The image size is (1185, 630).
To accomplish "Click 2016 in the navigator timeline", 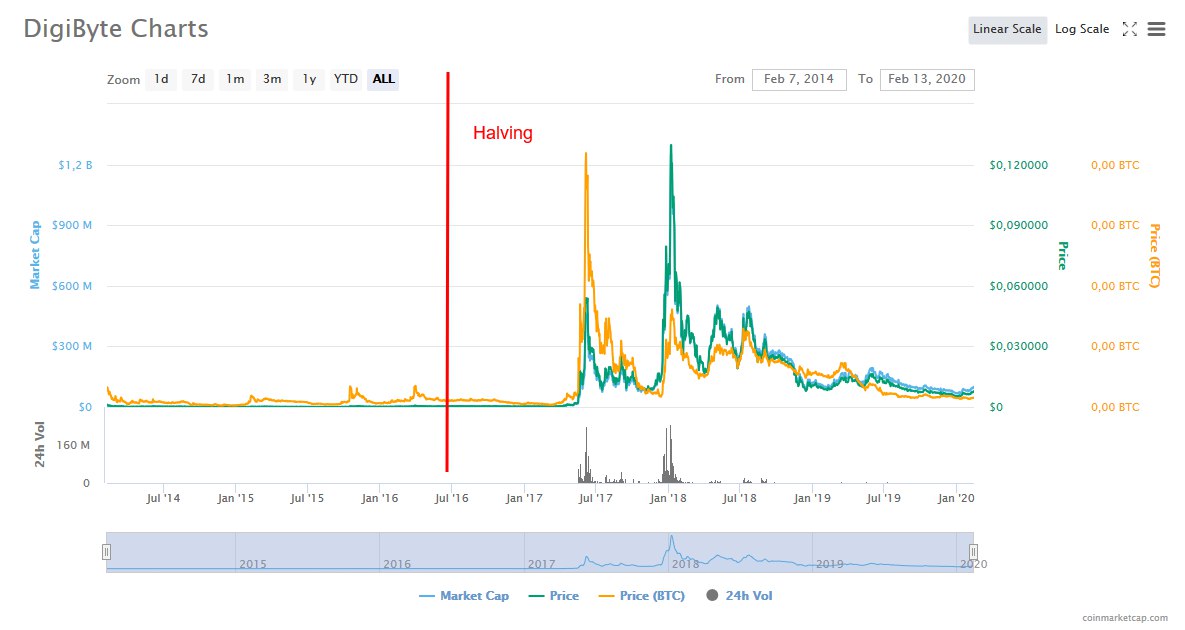I will coord(397,564).
